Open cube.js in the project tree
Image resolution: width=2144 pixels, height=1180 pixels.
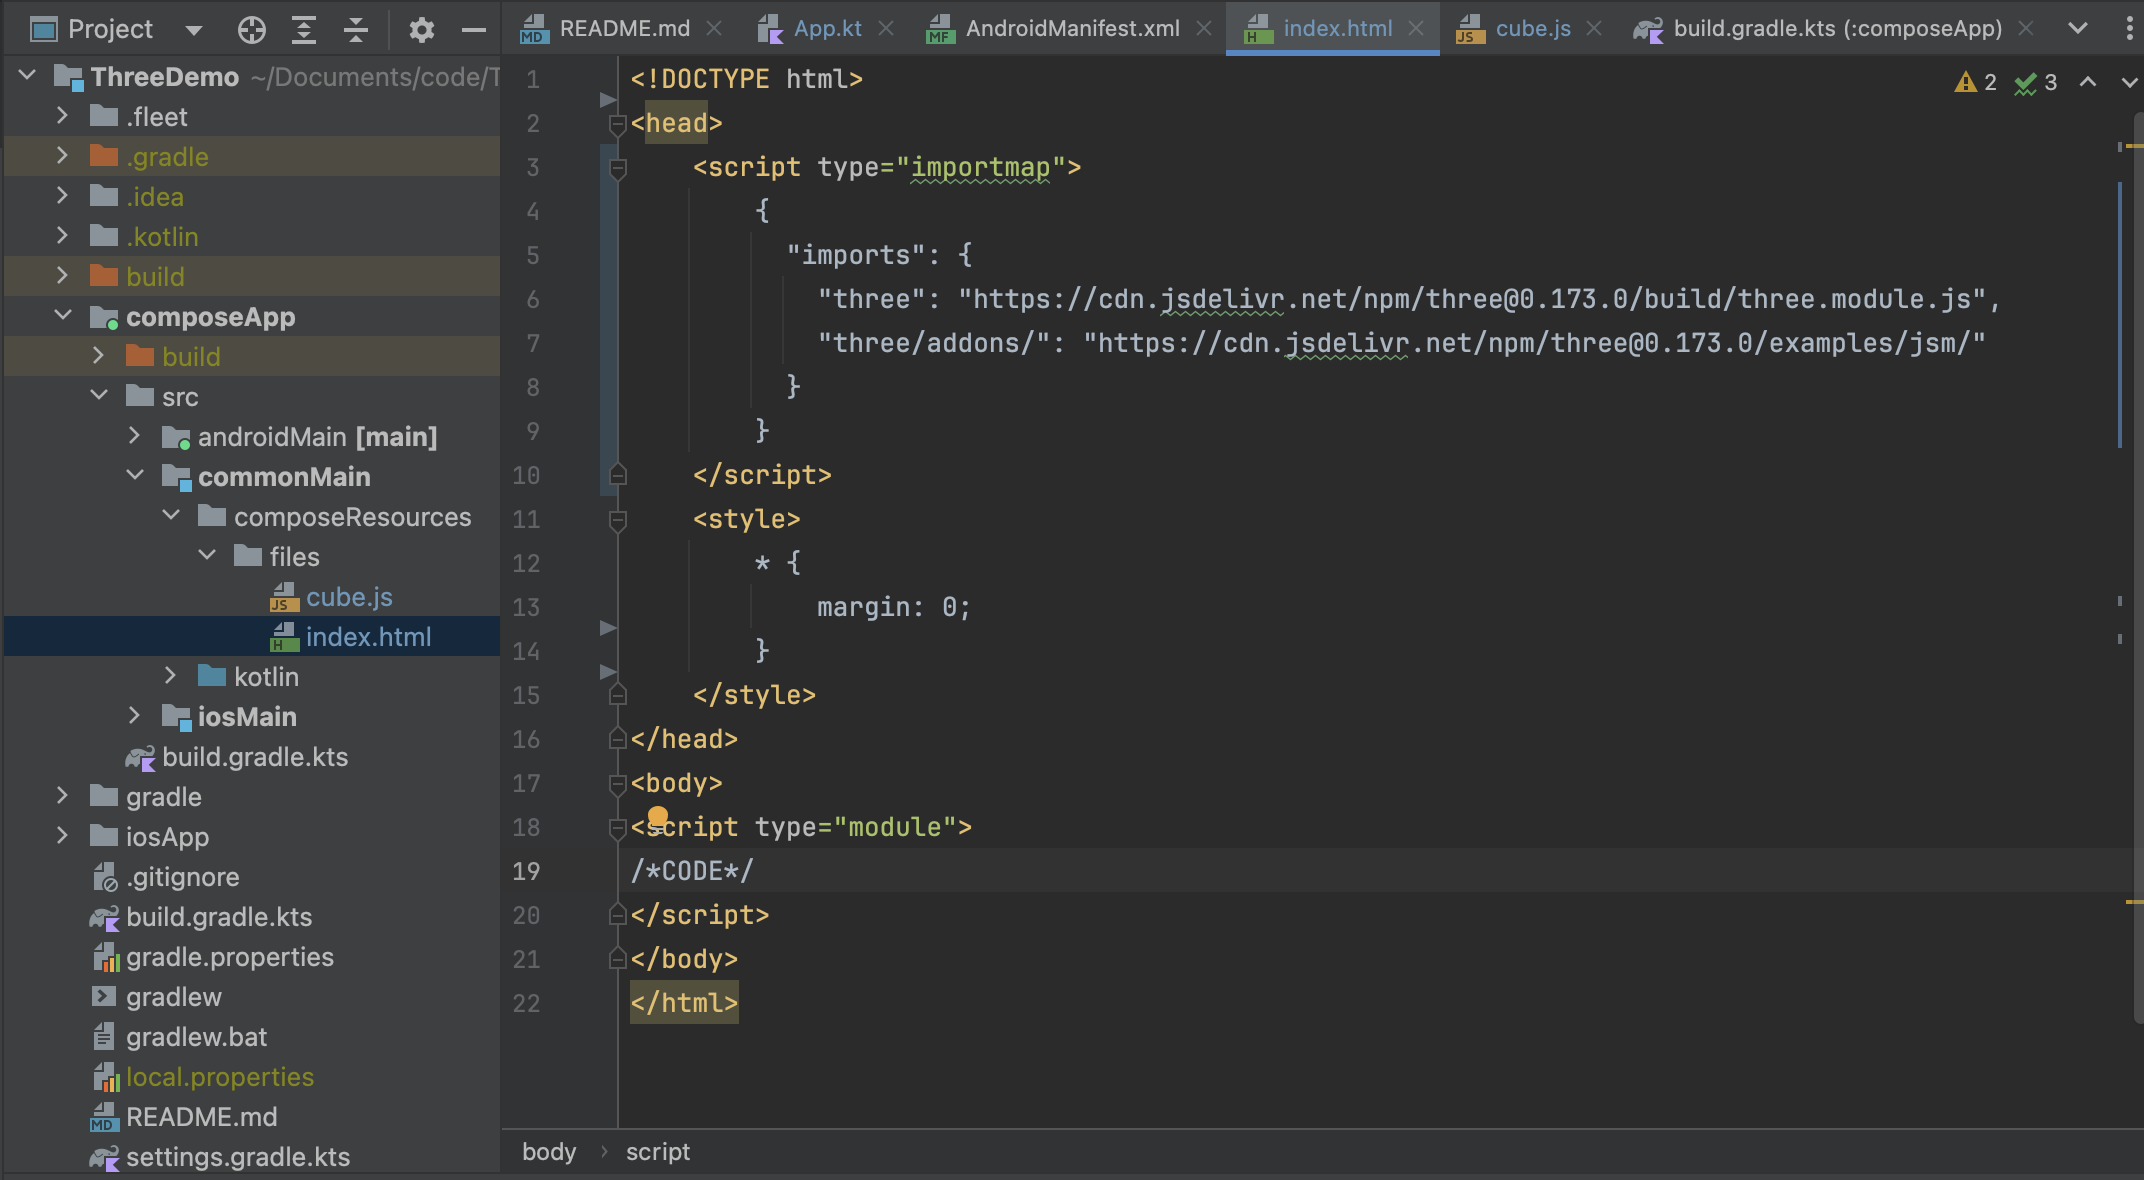[349, 597]
